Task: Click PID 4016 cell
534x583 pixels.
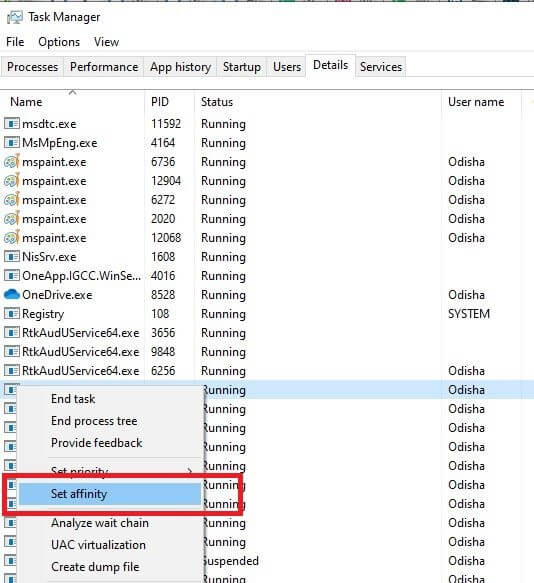Action: point(163,276)
